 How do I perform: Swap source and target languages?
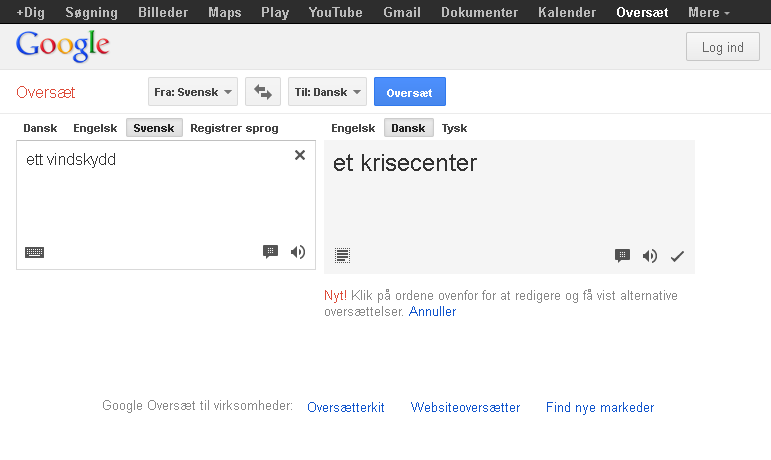262,92
